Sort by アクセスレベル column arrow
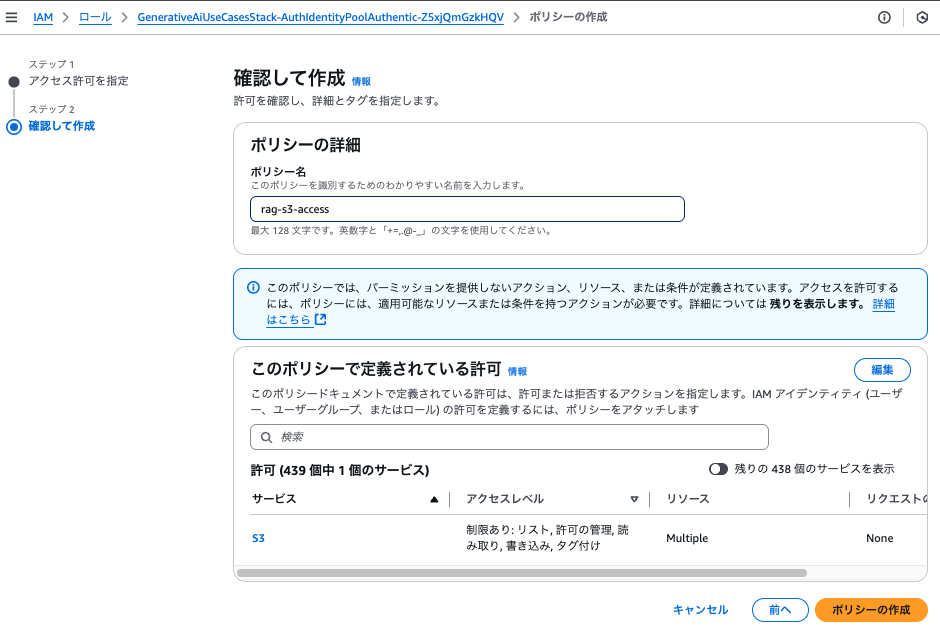The image size is (940, 638). pos(634,499)
